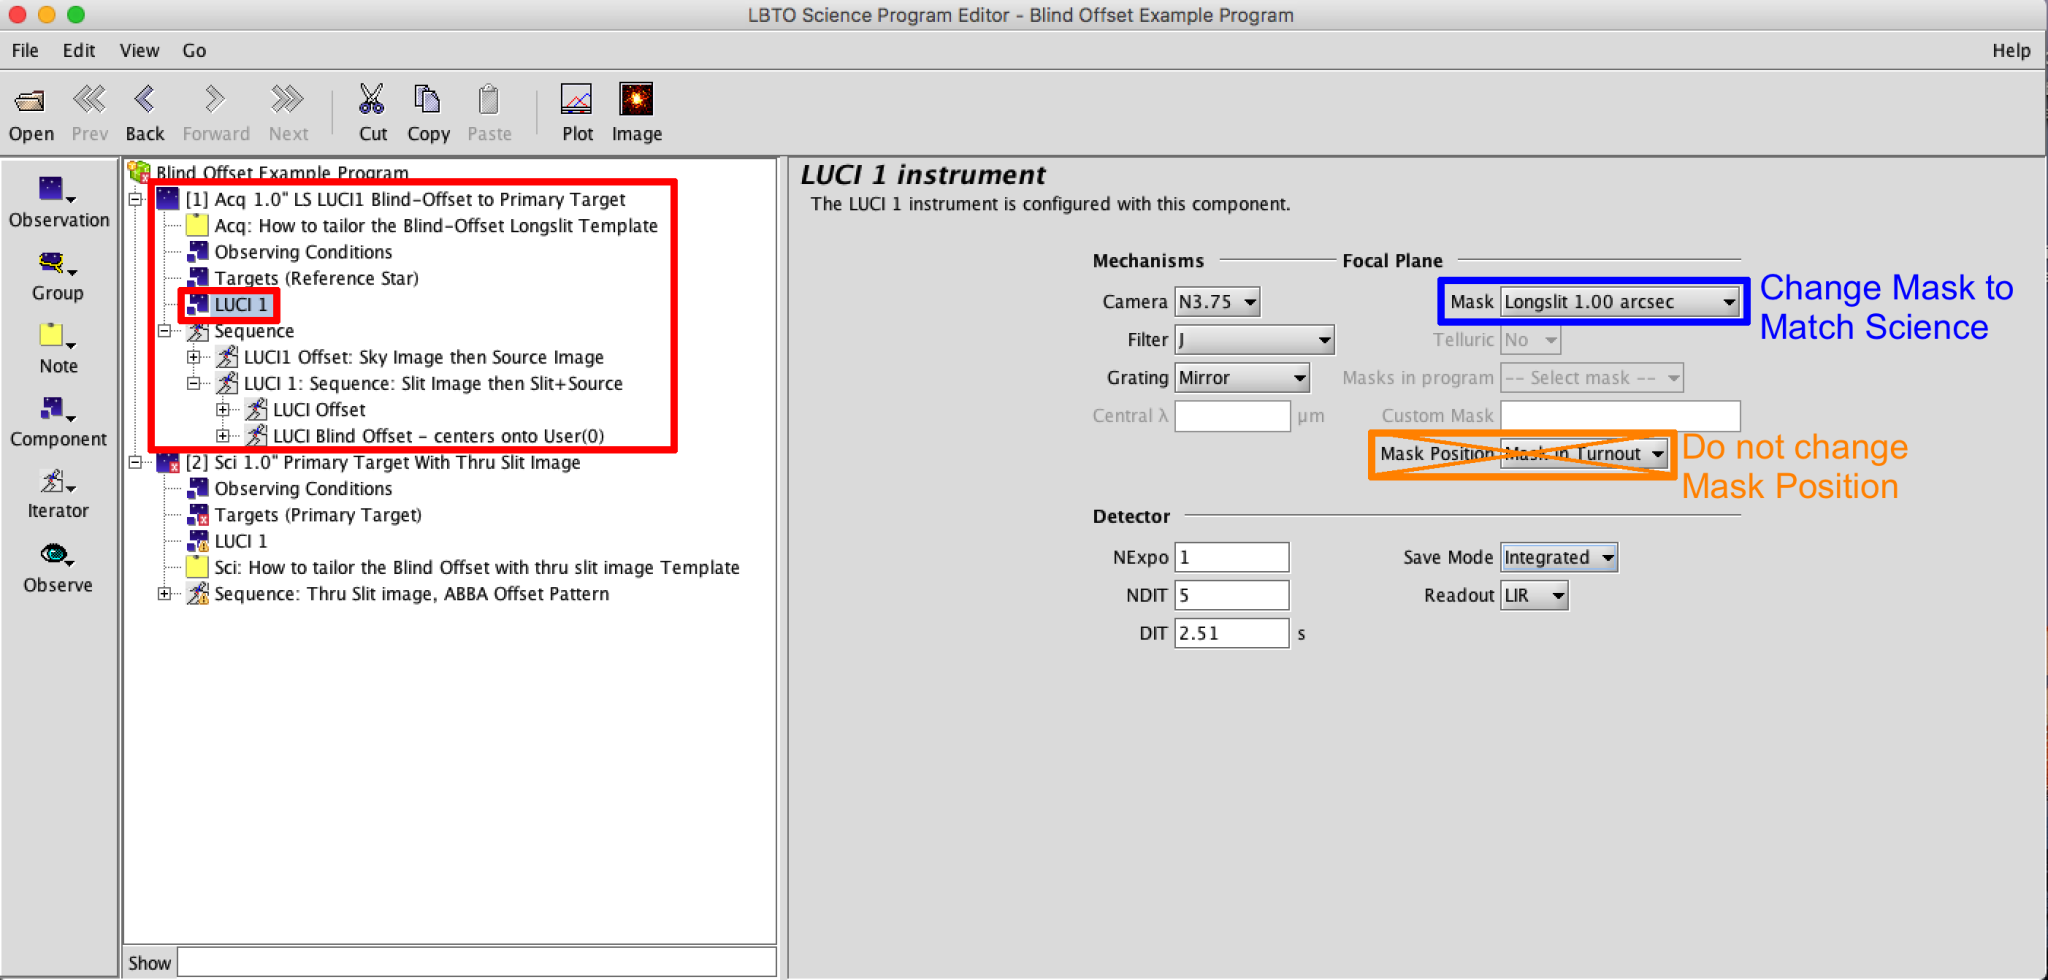2048x980 pixels.
Task: Open the Grating dropdown showing Mirror
Action: pos(1242,378)
